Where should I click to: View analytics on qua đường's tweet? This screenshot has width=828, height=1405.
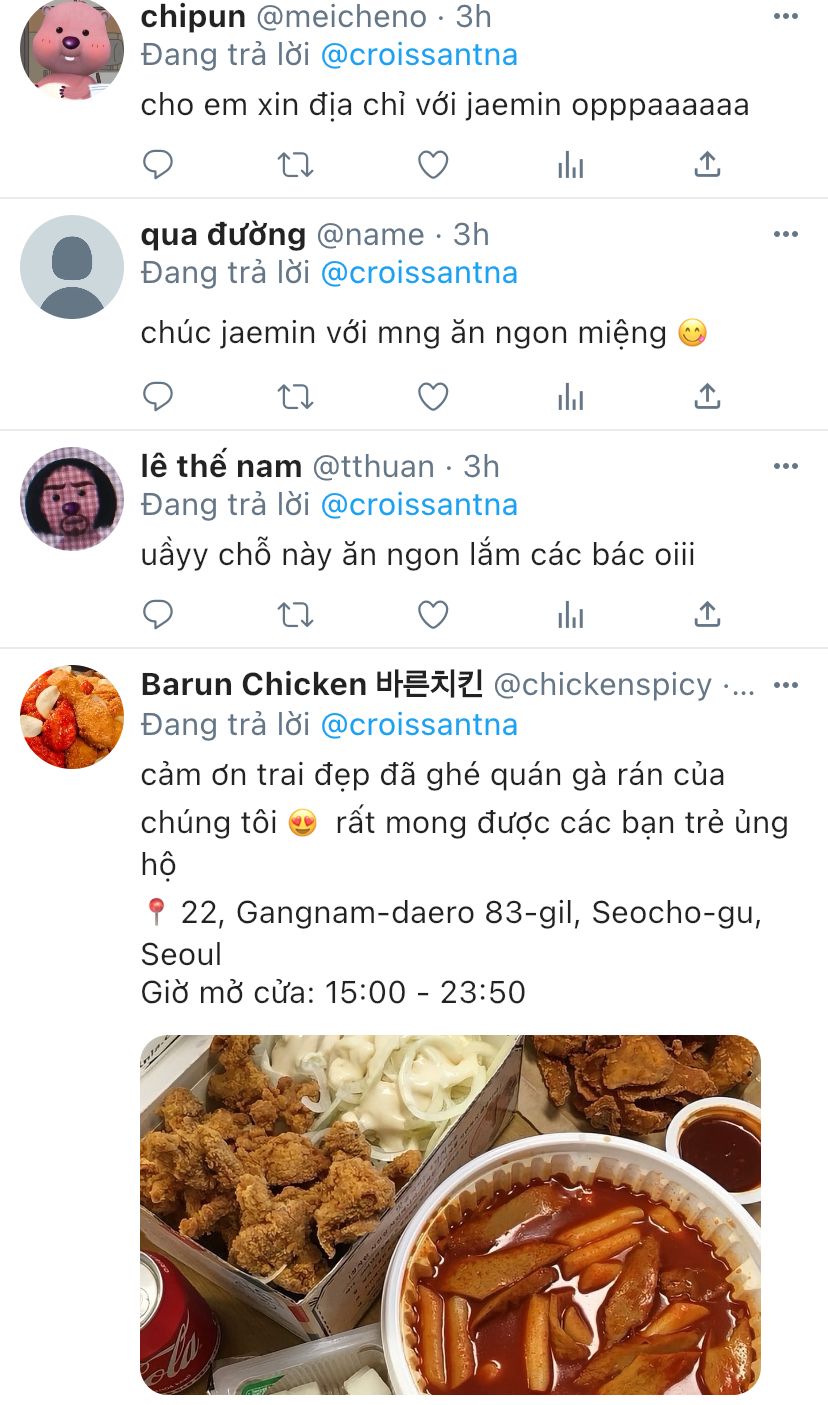coord(570,397)
